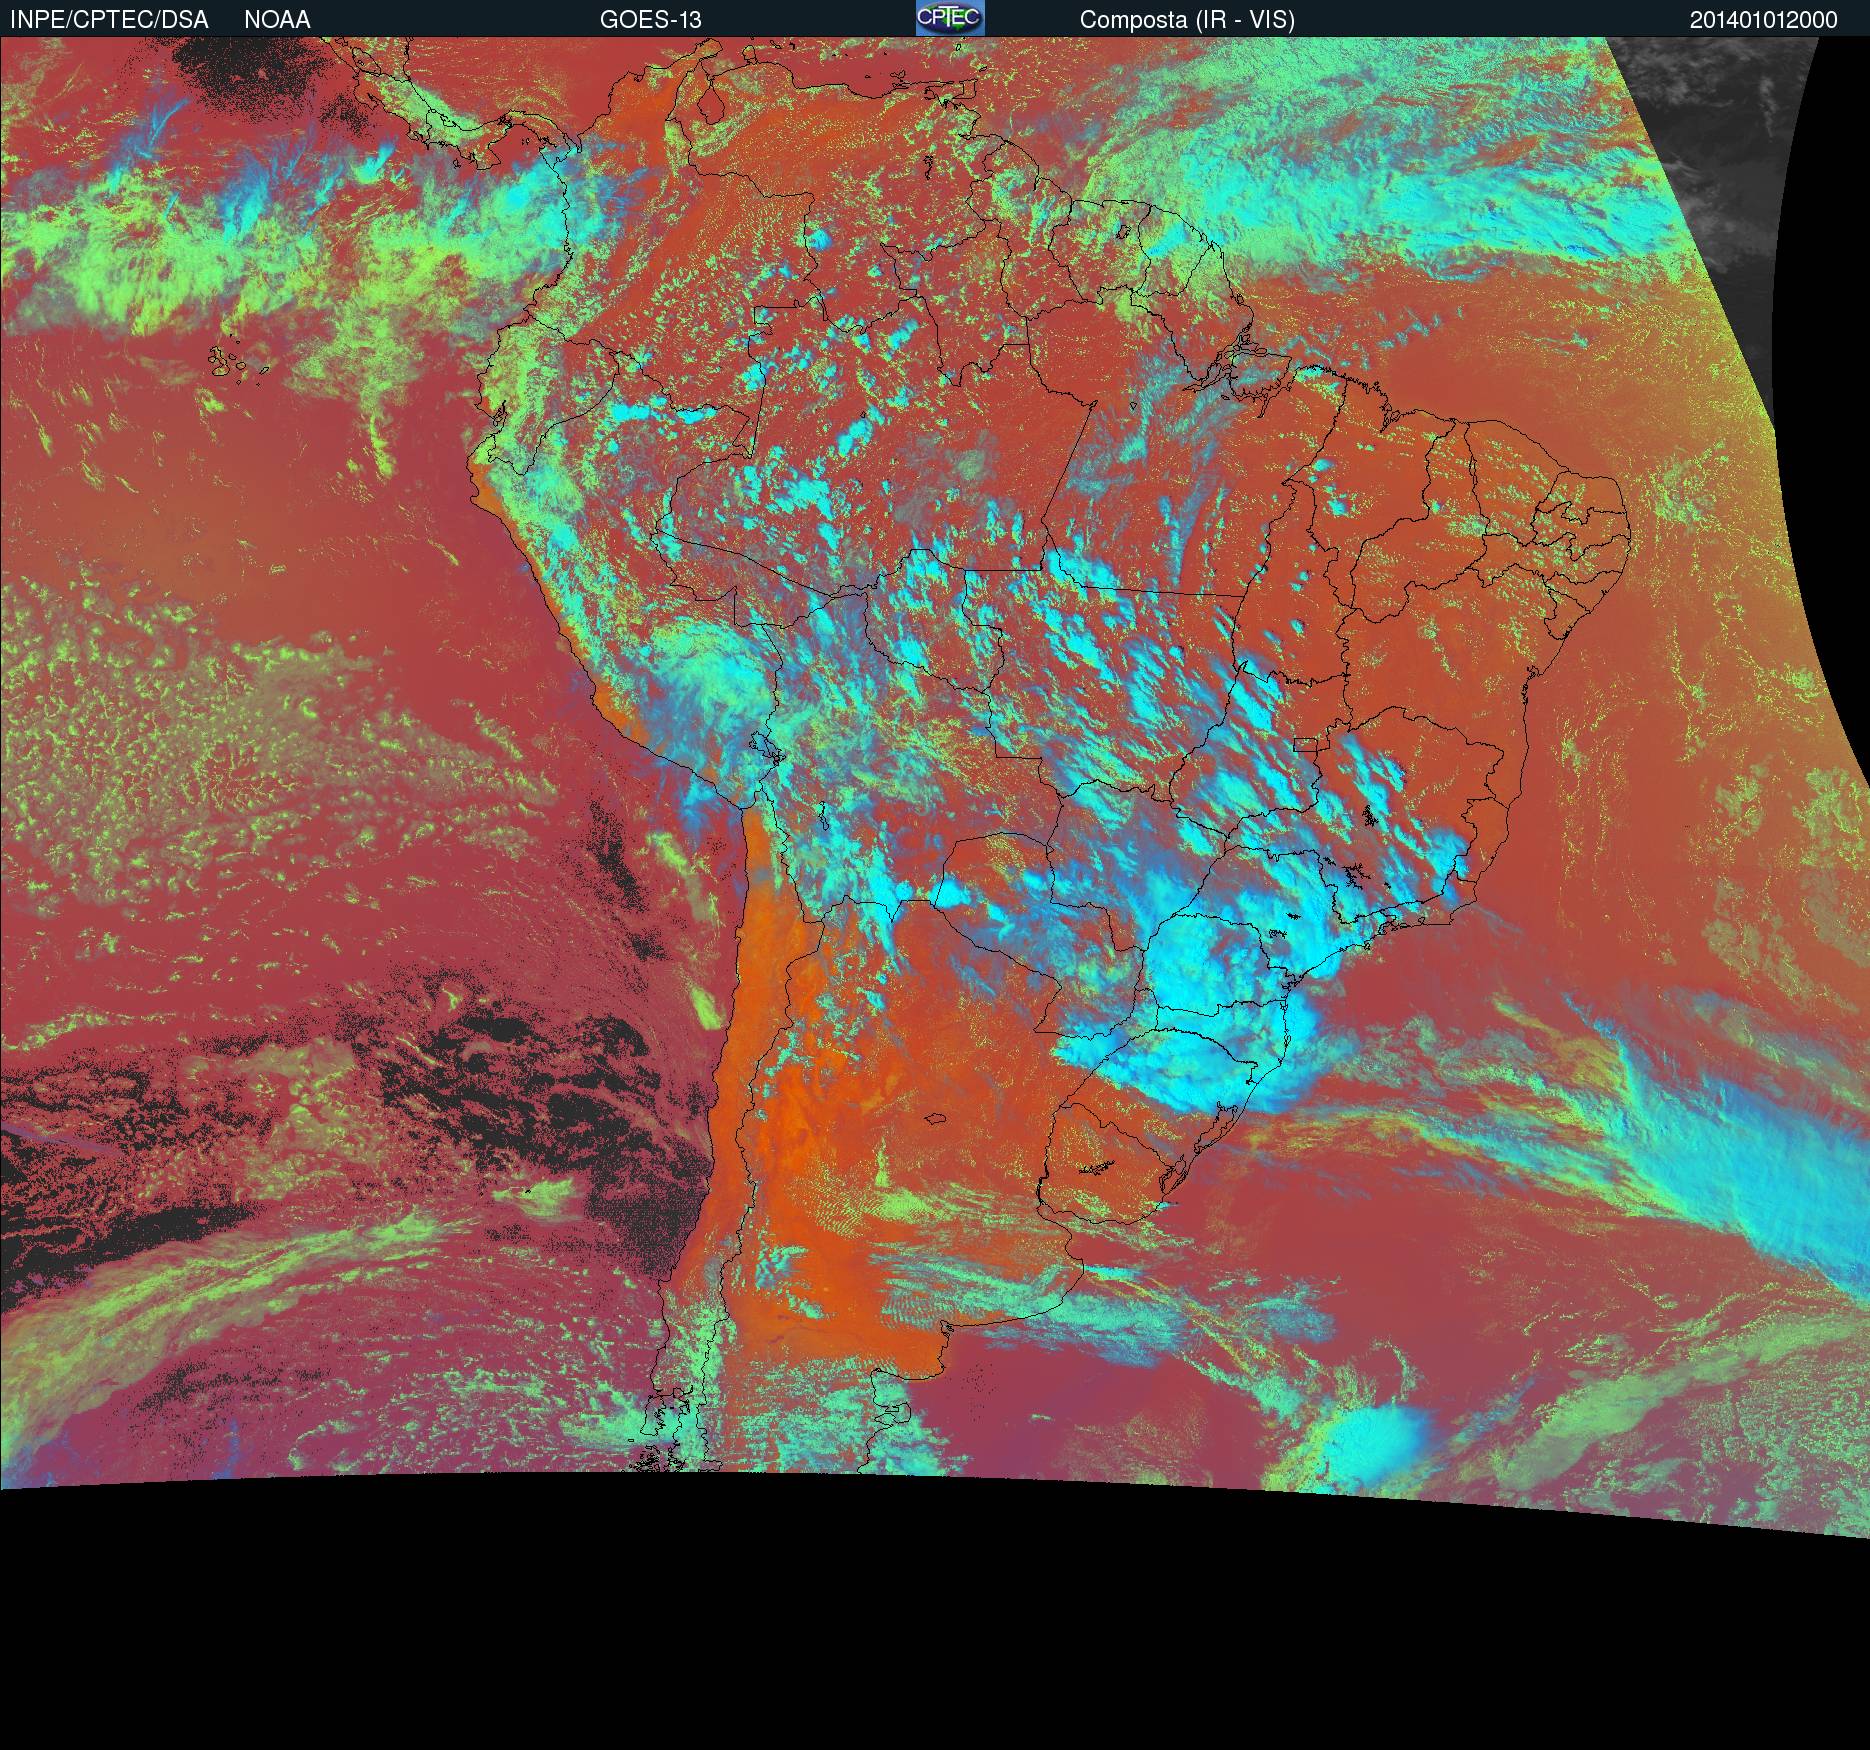This screenshot has height=1750, width=1870.
Task: Click the 201401012000 timestamp
Action: pos(1764,20)
